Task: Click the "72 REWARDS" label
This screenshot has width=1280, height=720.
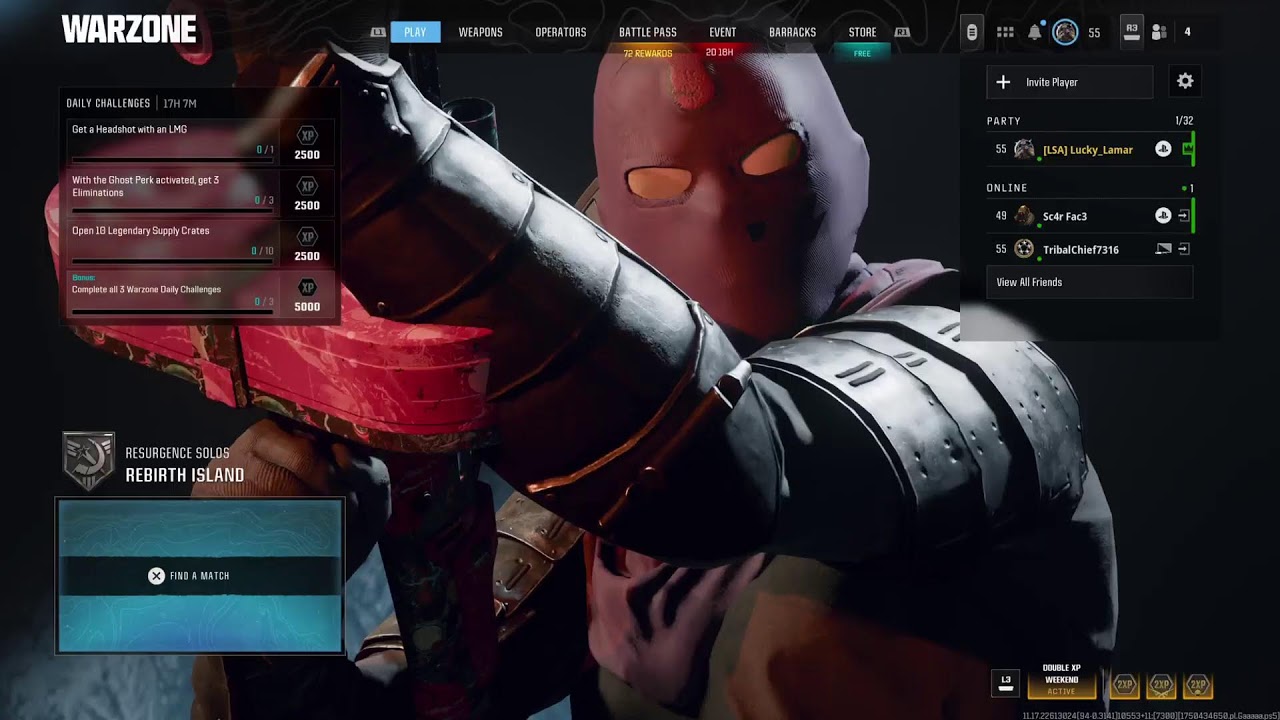Action: tap(647, 53)
